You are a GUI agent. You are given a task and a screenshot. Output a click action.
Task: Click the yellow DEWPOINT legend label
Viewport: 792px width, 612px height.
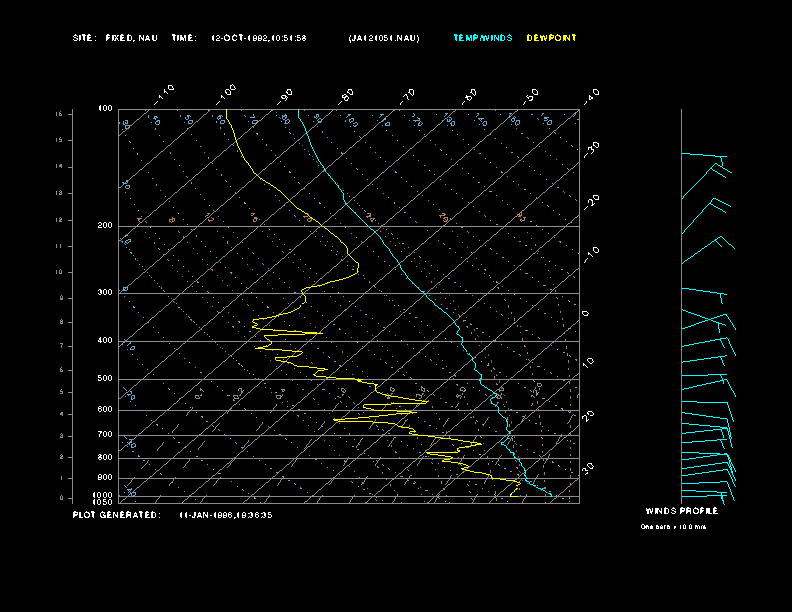coord(551,38)
